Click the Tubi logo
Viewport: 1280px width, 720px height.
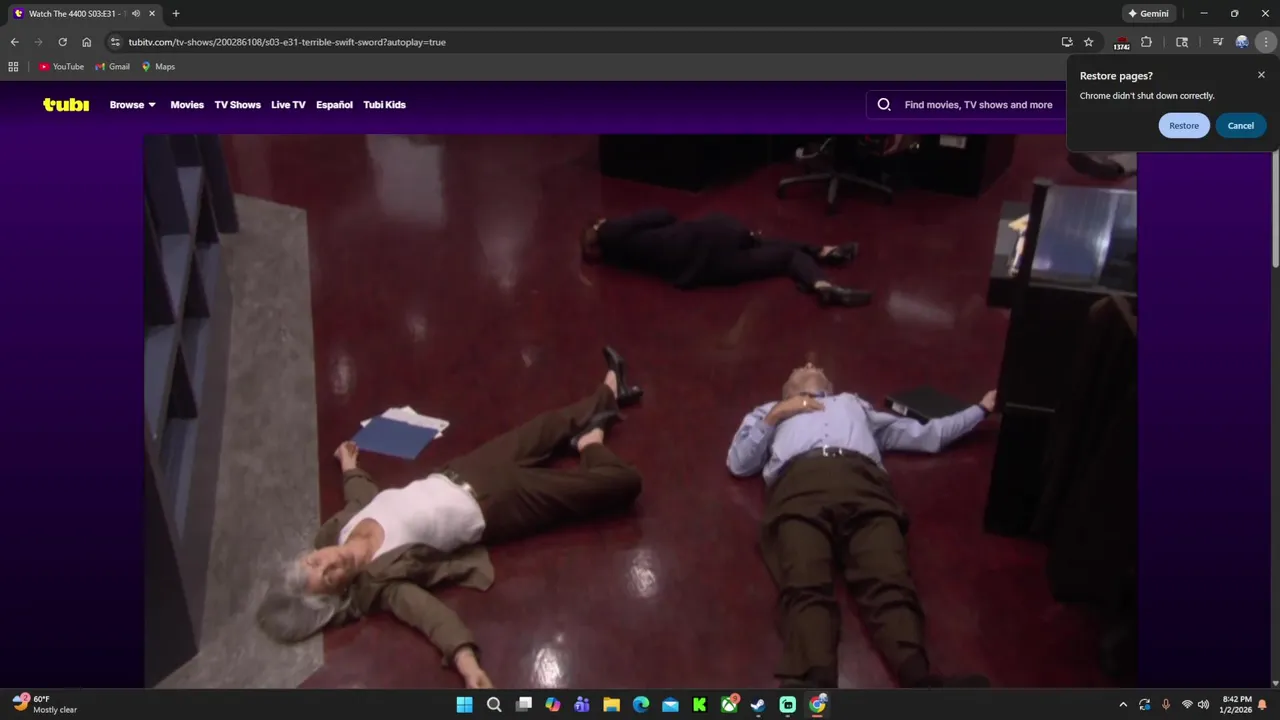coord(66,104)
